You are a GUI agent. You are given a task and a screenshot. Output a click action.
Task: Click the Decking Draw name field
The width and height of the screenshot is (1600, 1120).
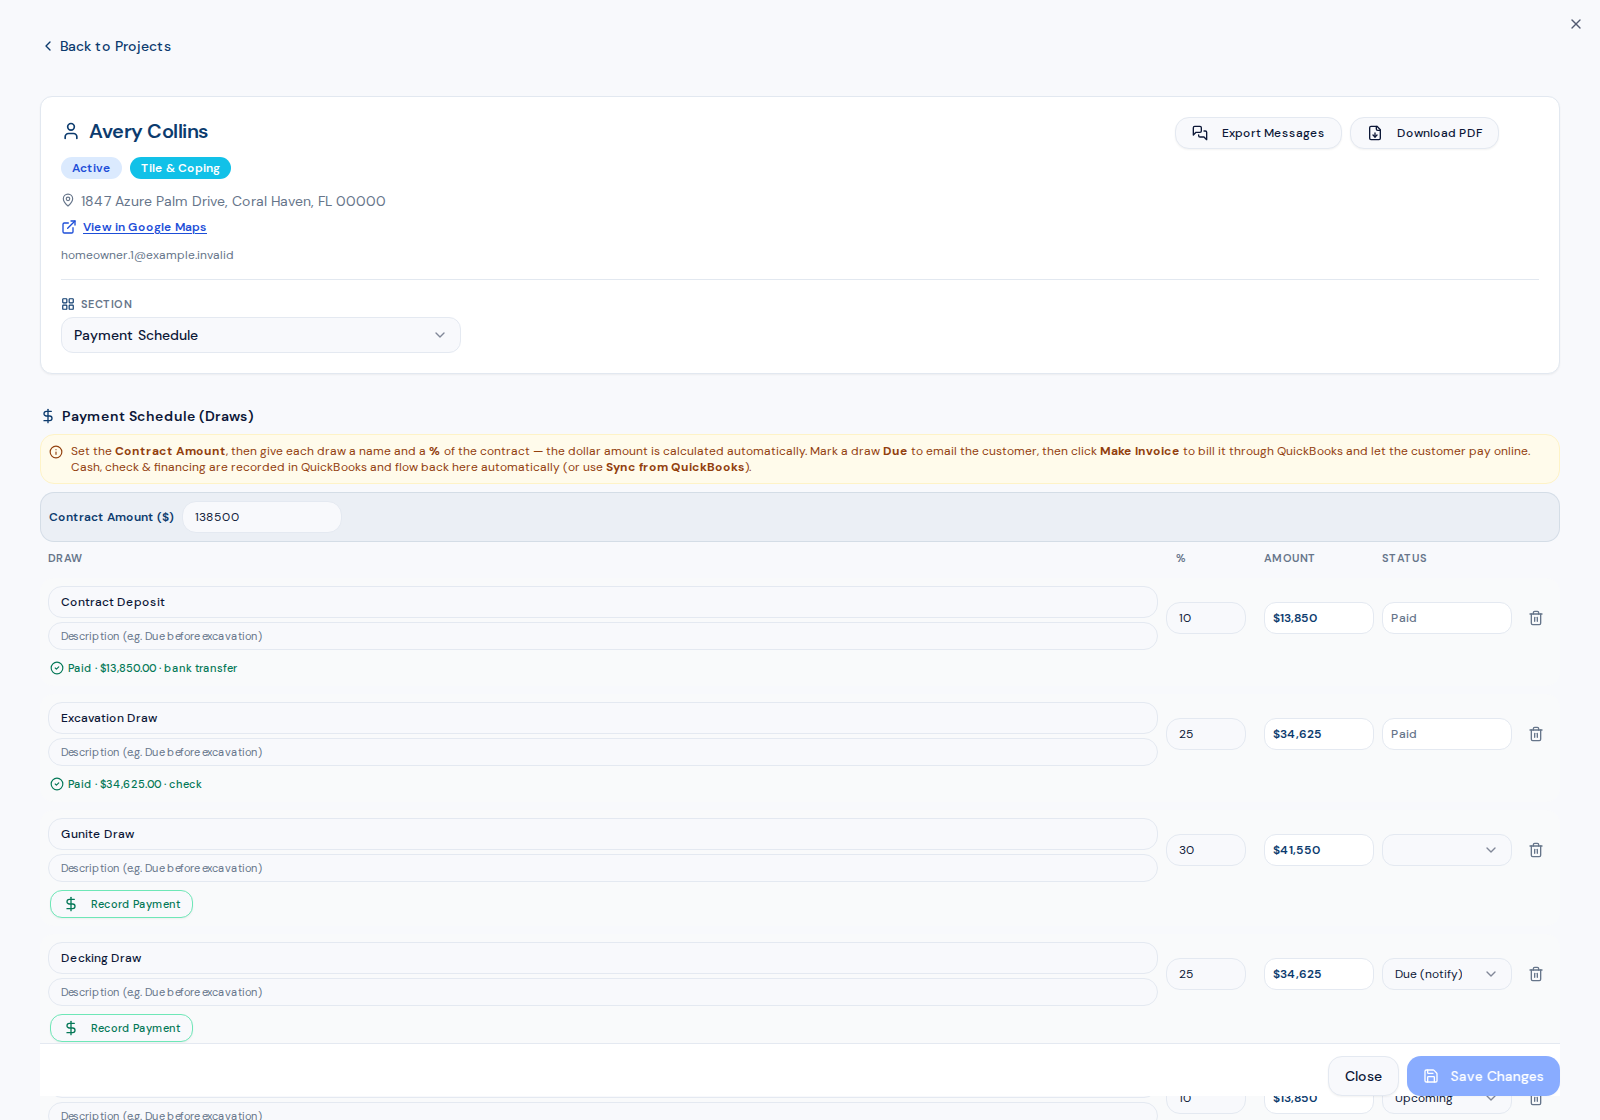[x=603, y=958]
